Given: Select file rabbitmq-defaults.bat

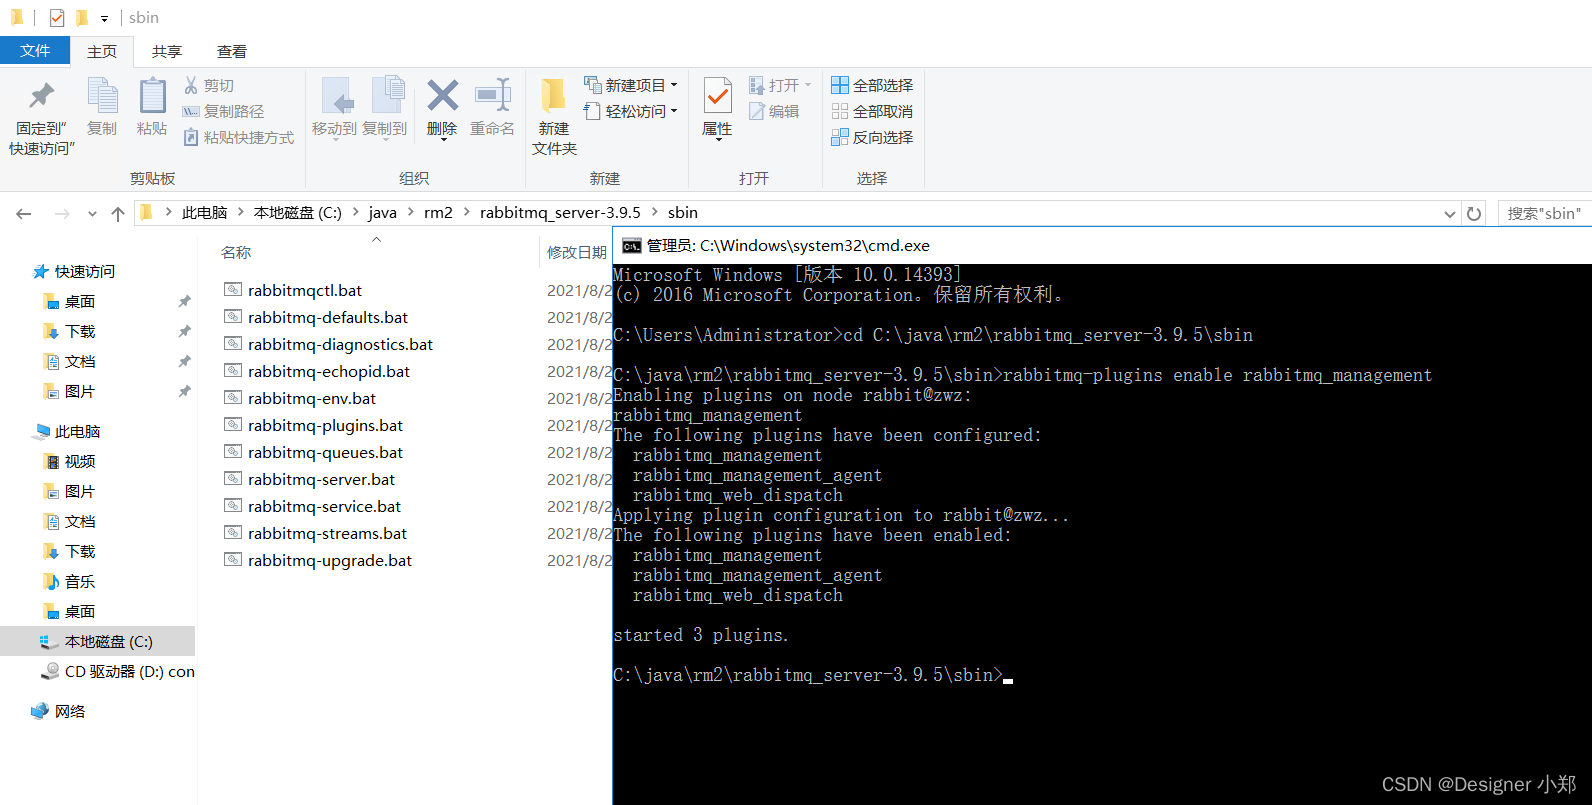Looking at the screenshot, I should [x=328, y=318].
